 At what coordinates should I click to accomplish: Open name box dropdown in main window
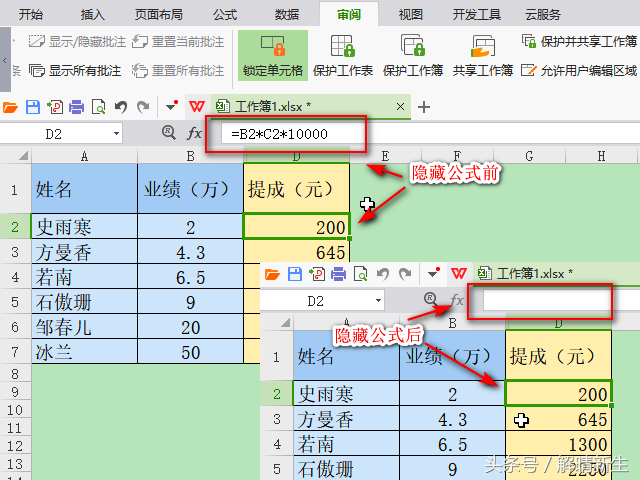click(x=116, y=134)
